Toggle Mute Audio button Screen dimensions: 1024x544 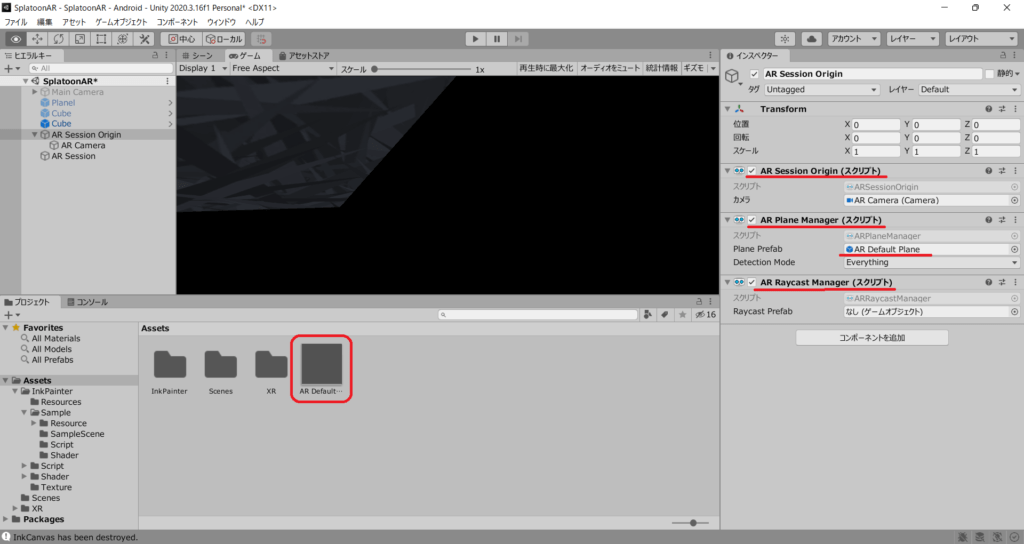pyautogui.click(x=609, y=68)
